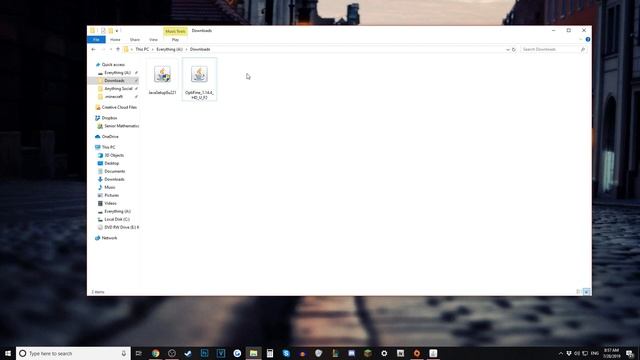Click New Folder icon in title bar
Image resolution: width=640 pixels, height=360 pixels.
(x=110, y=31)
